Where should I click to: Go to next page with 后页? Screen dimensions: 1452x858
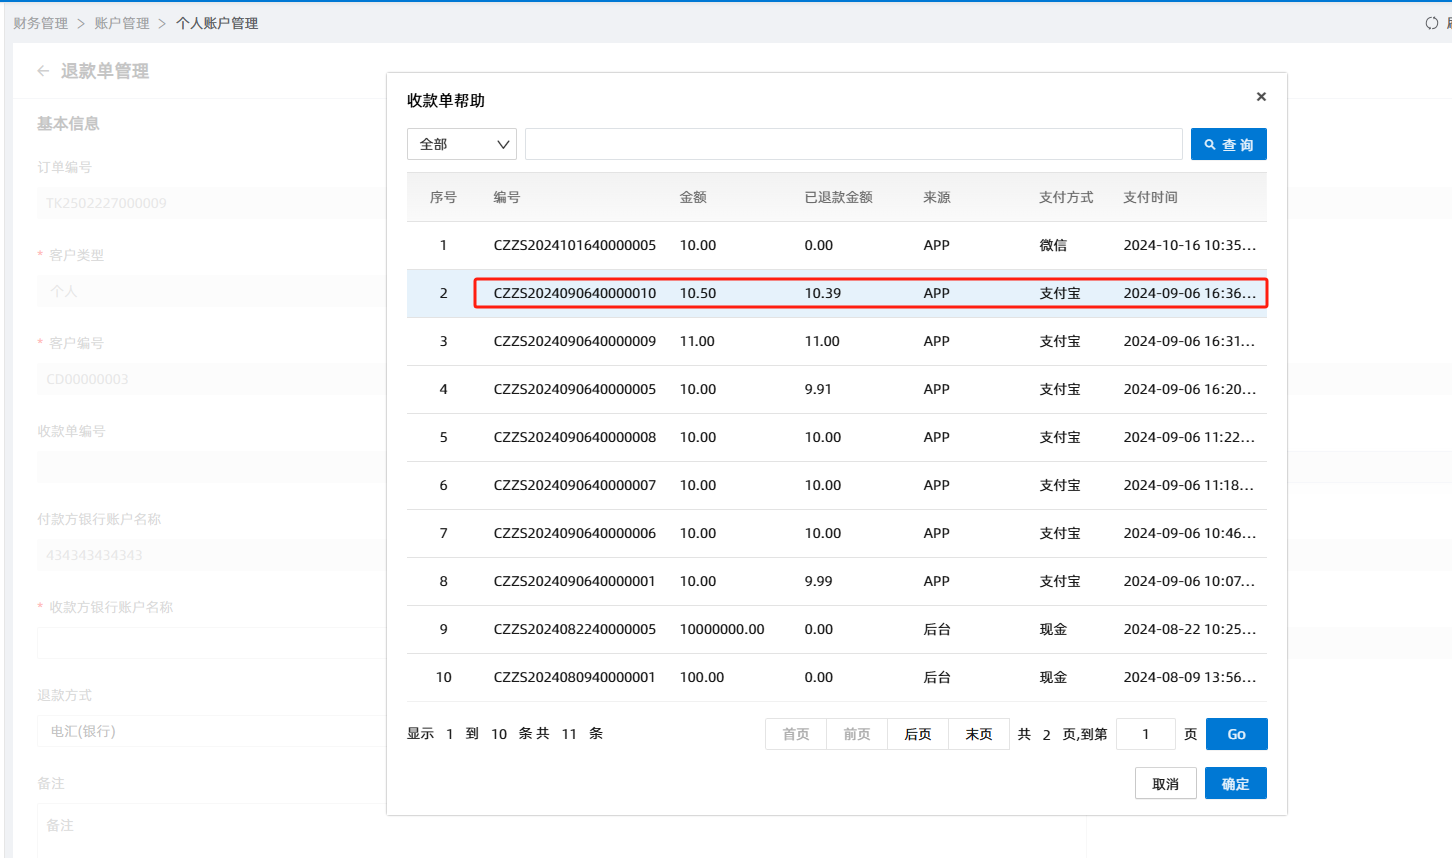917,734
